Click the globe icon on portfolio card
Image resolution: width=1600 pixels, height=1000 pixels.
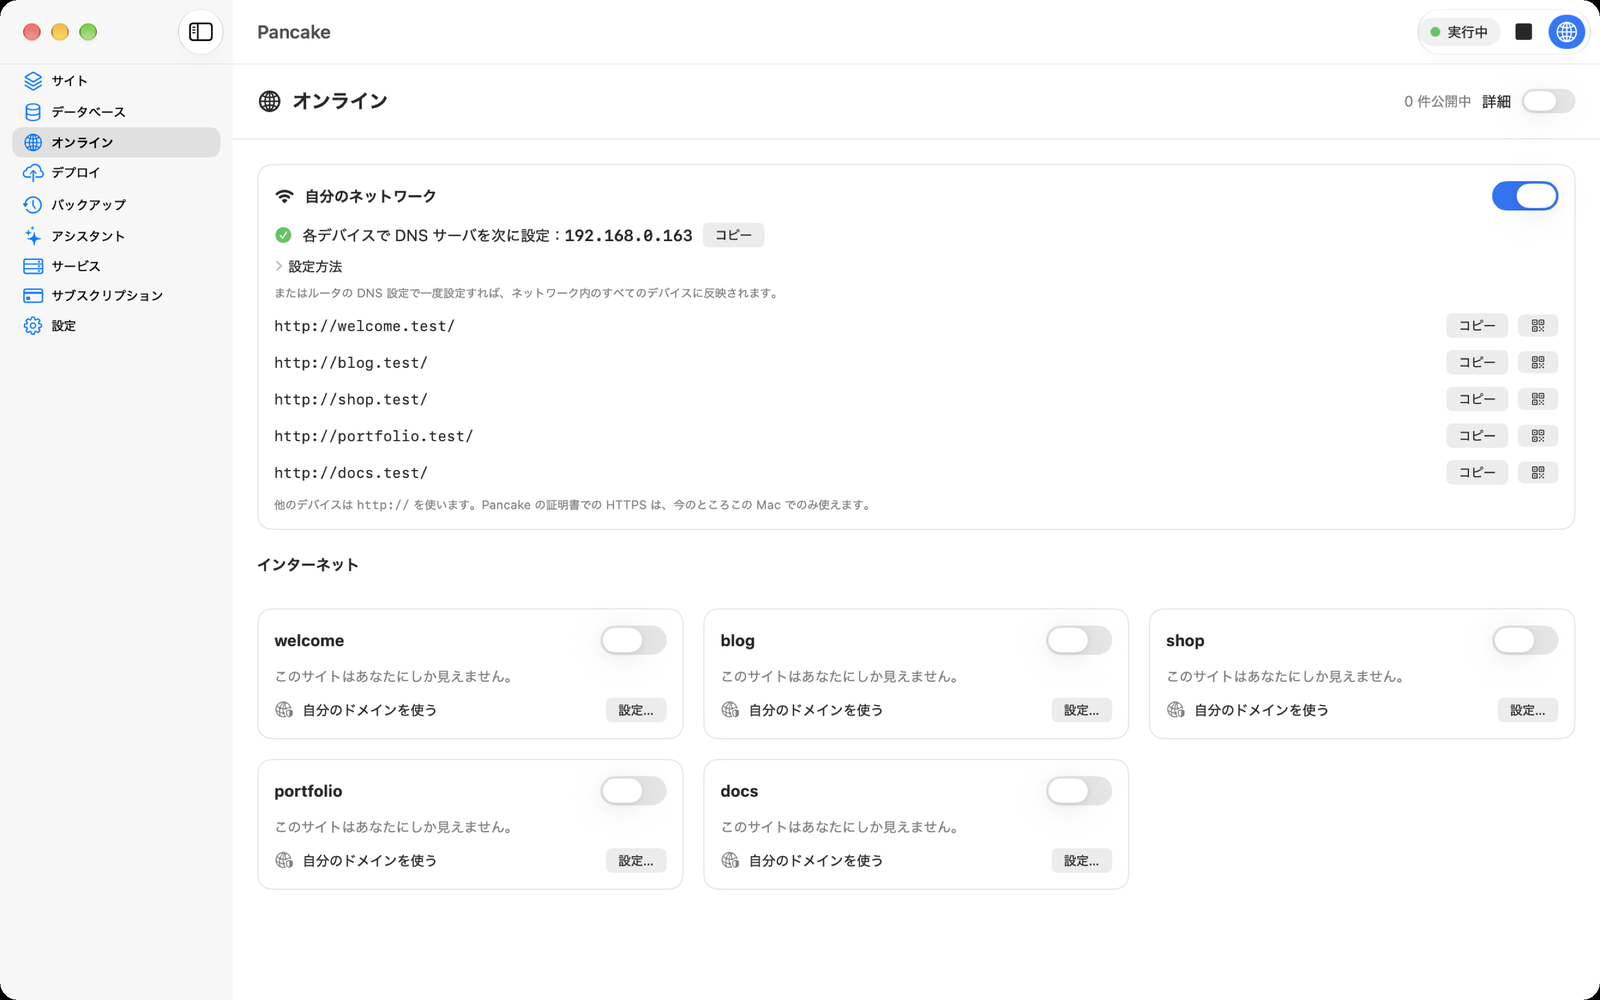pos(284,860)
